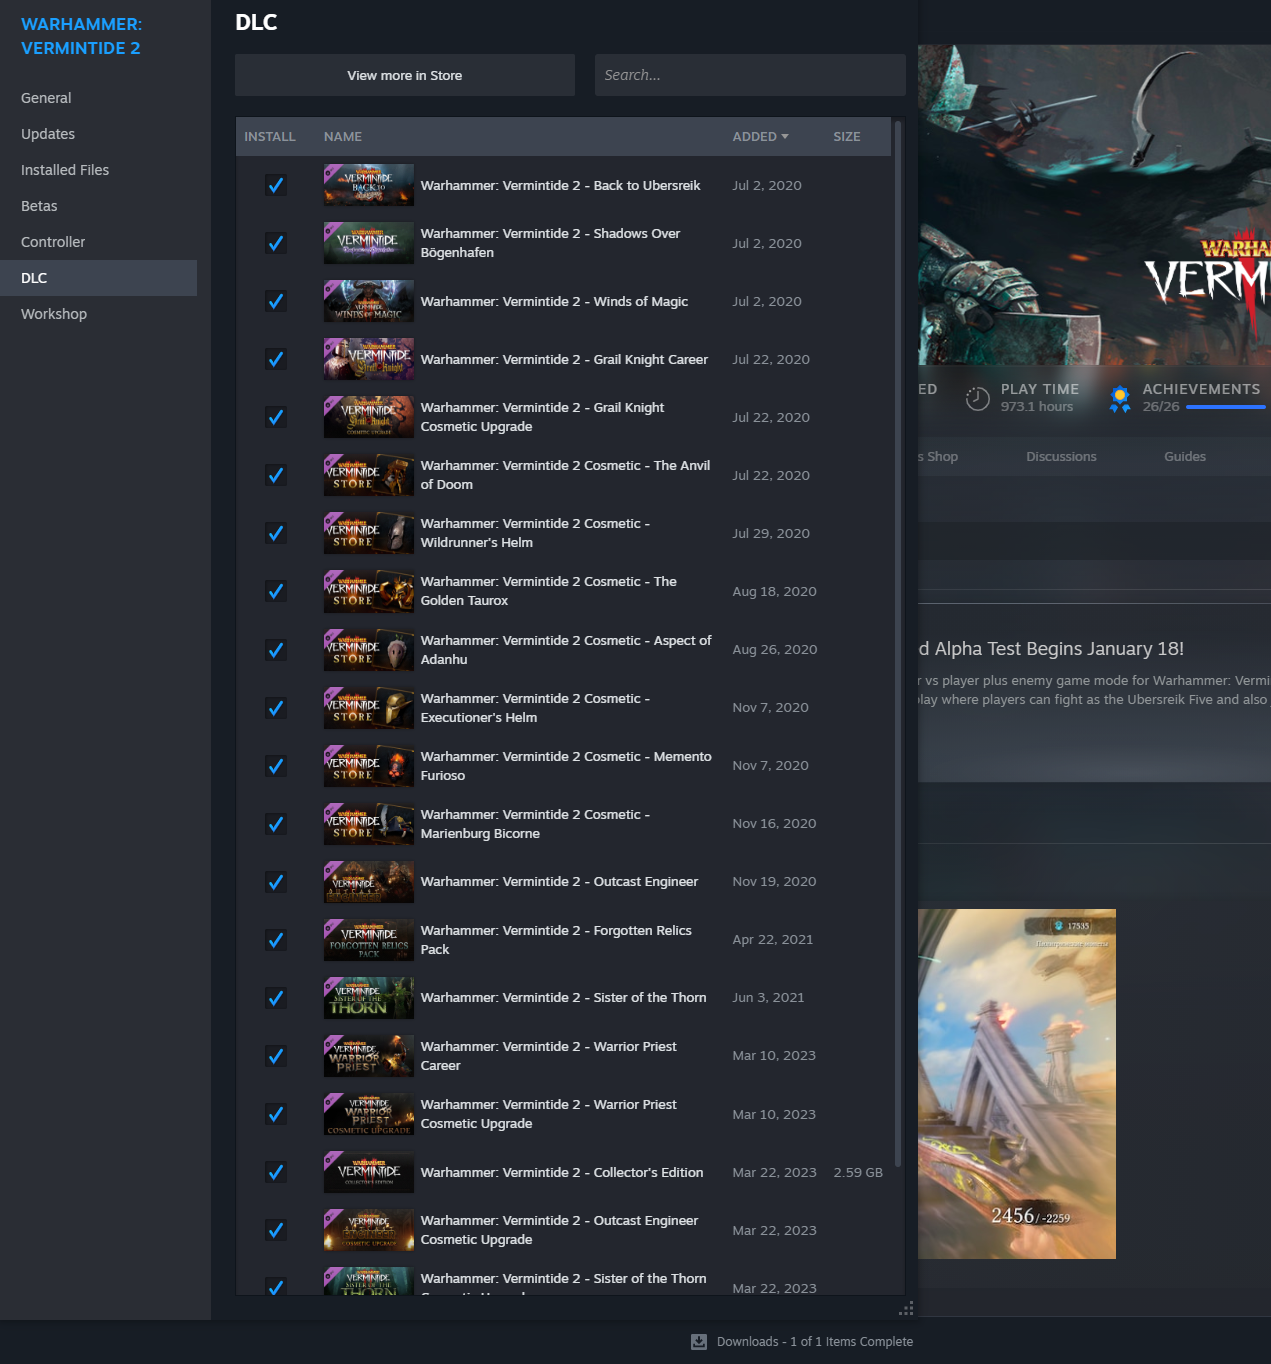Uncheck Shadows Over Bögenhafen install checkbox

(276, 243)
